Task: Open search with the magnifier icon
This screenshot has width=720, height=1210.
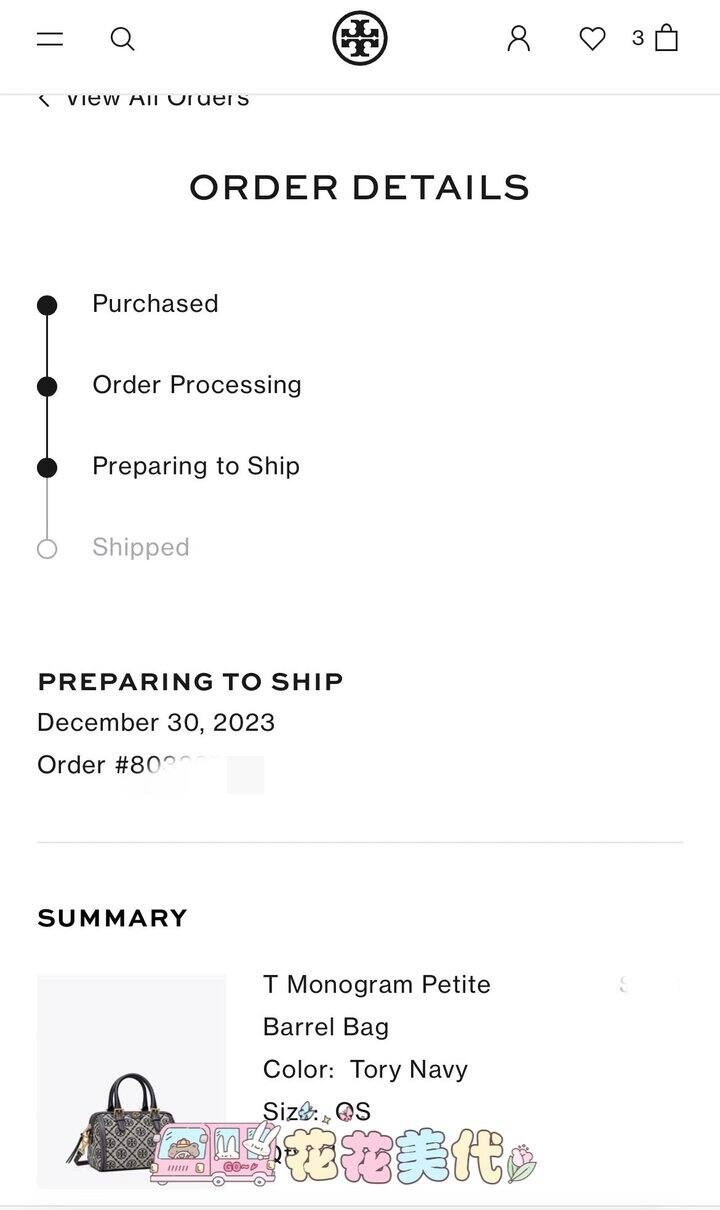Action: tap(122, 39)
